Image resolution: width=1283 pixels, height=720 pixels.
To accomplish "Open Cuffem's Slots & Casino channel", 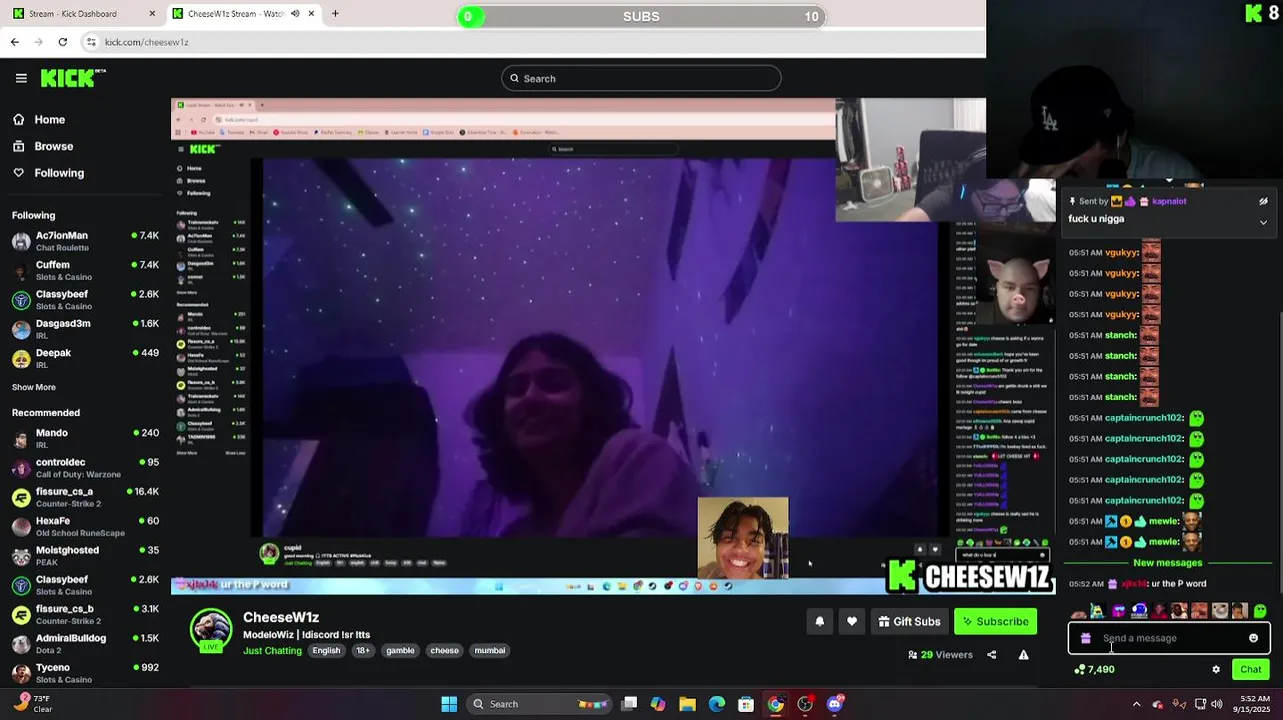I will click(x=85, y=270).
